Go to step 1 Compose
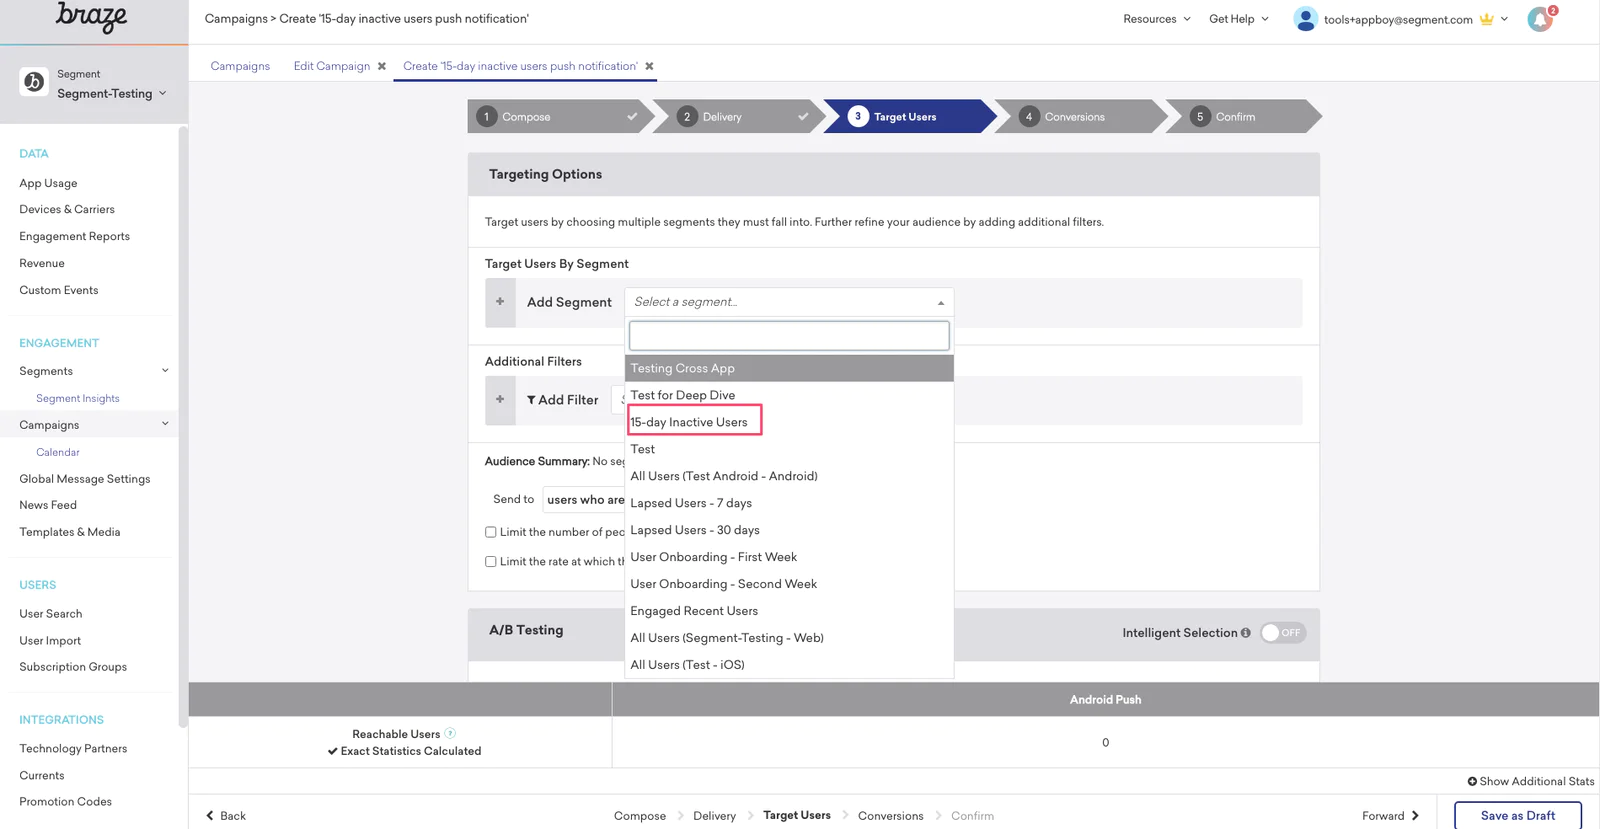 click(x=560, y=116)
